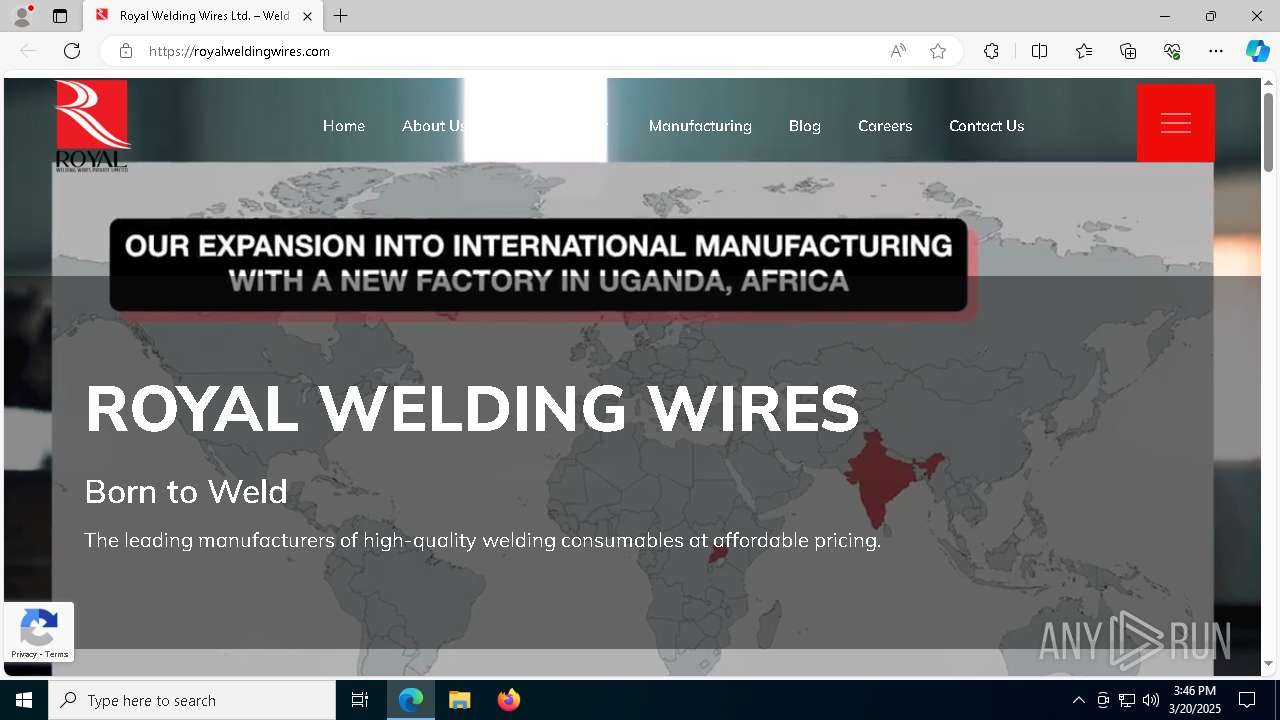Open the Manufacturing page
The width and height of the screenshot is (1280, 720).
(700, 126)
